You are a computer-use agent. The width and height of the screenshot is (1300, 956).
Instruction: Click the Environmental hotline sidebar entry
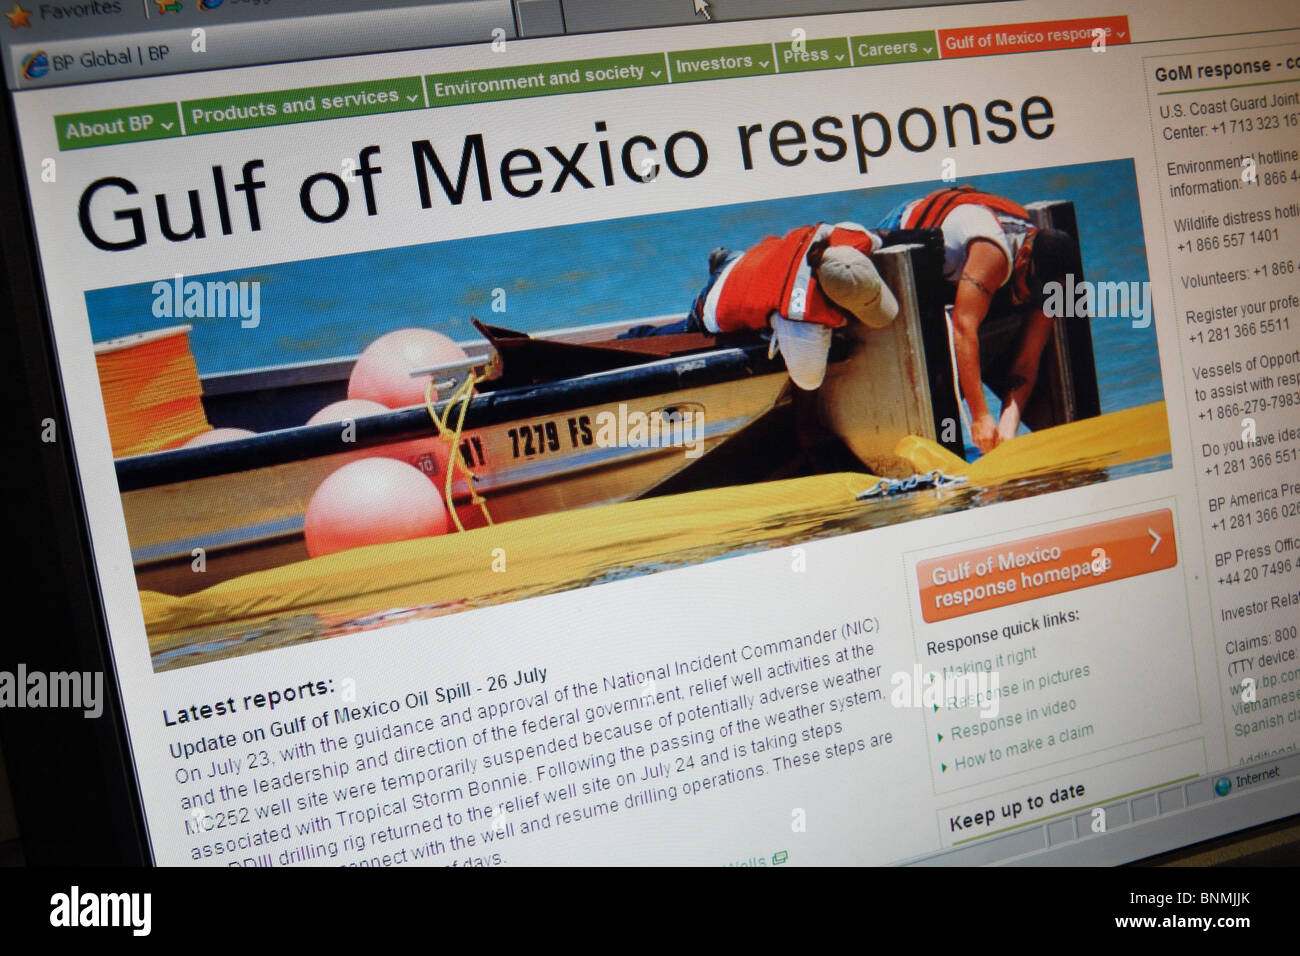pos(1232,172)
